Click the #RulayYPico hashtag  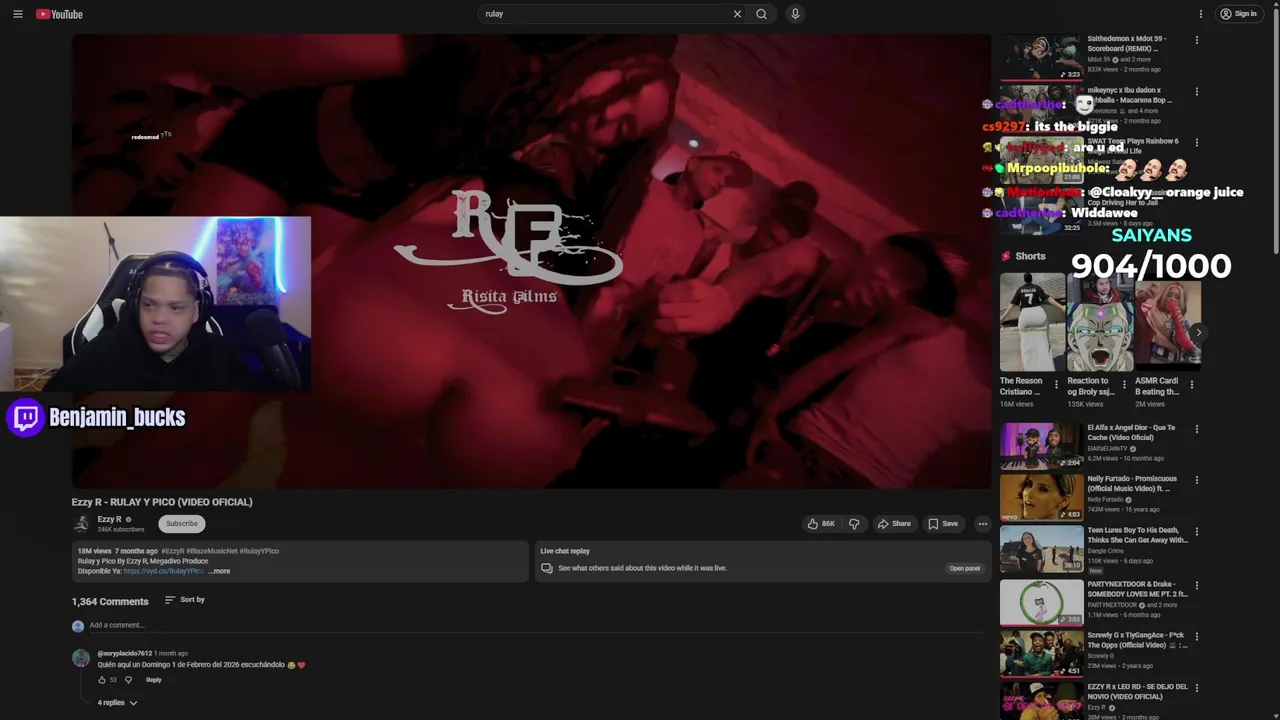pyautogui.click(x=259, y=551)
